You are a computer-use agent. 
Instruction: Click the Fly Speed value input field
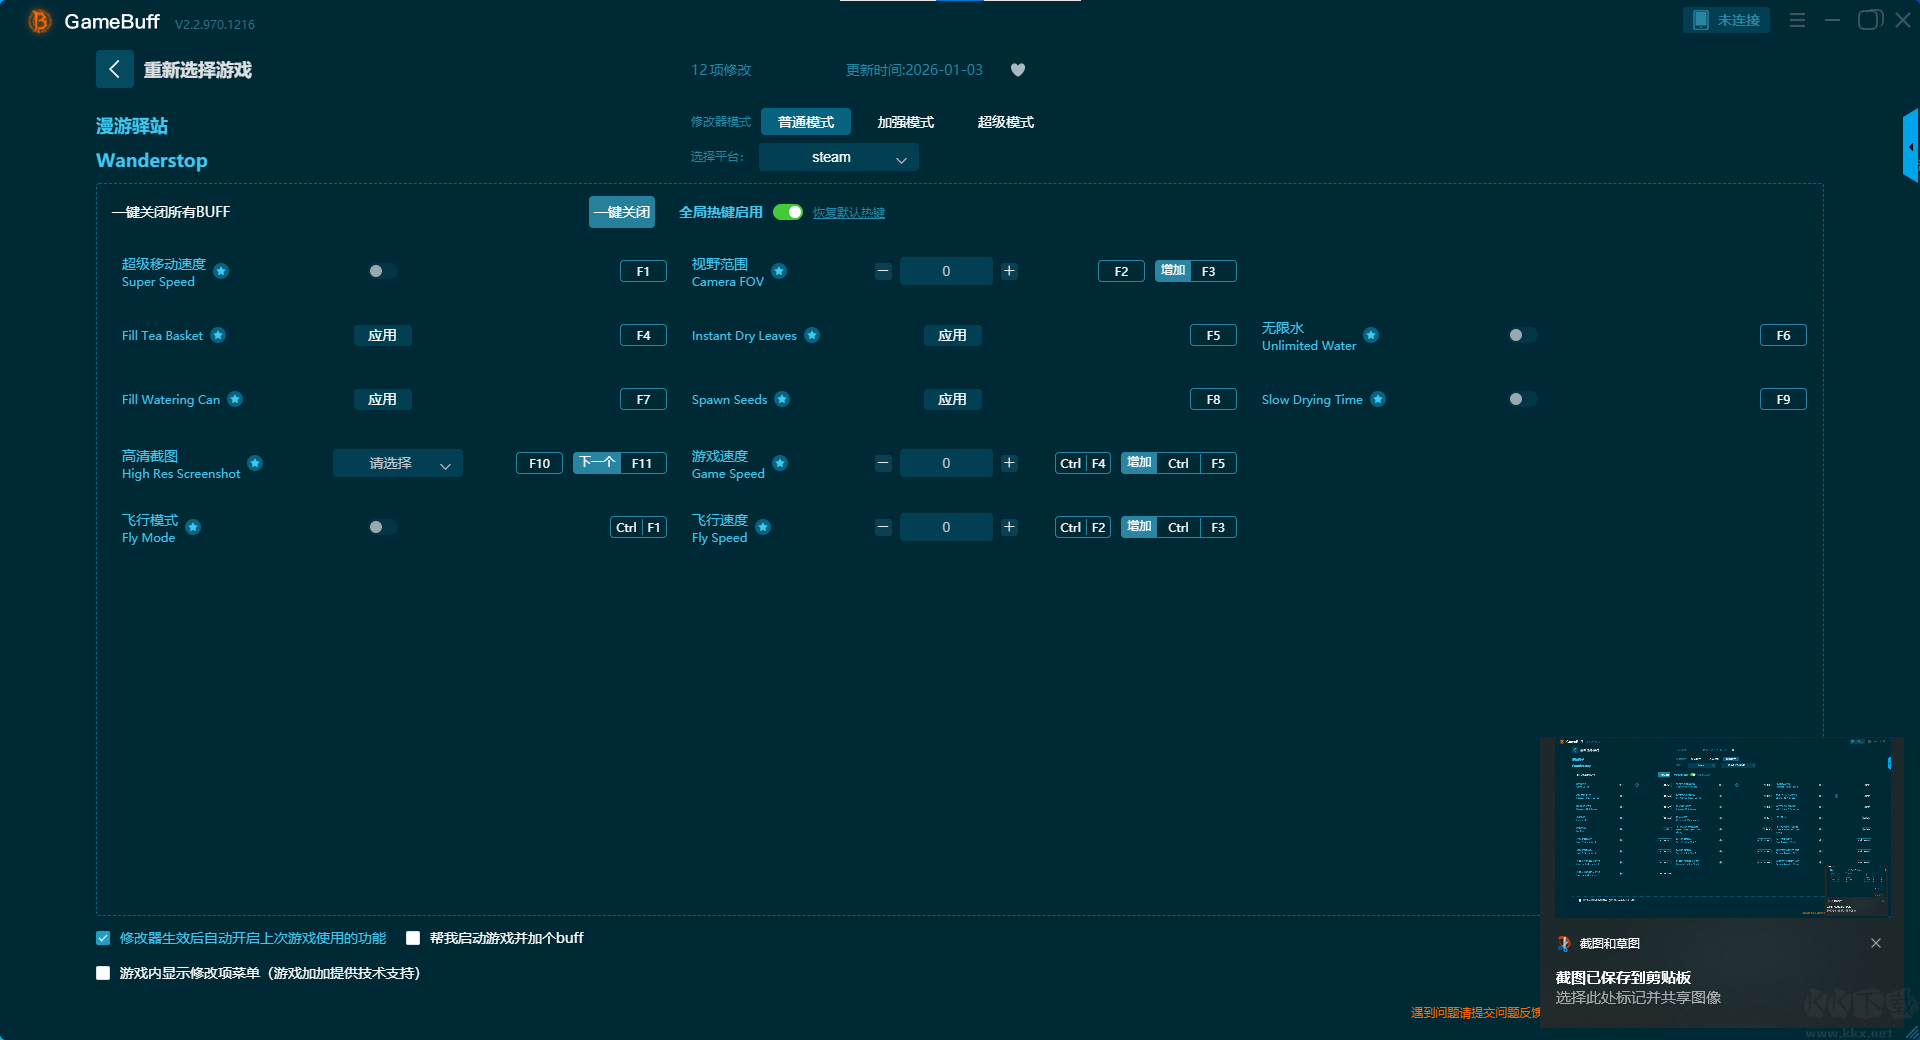946,527
